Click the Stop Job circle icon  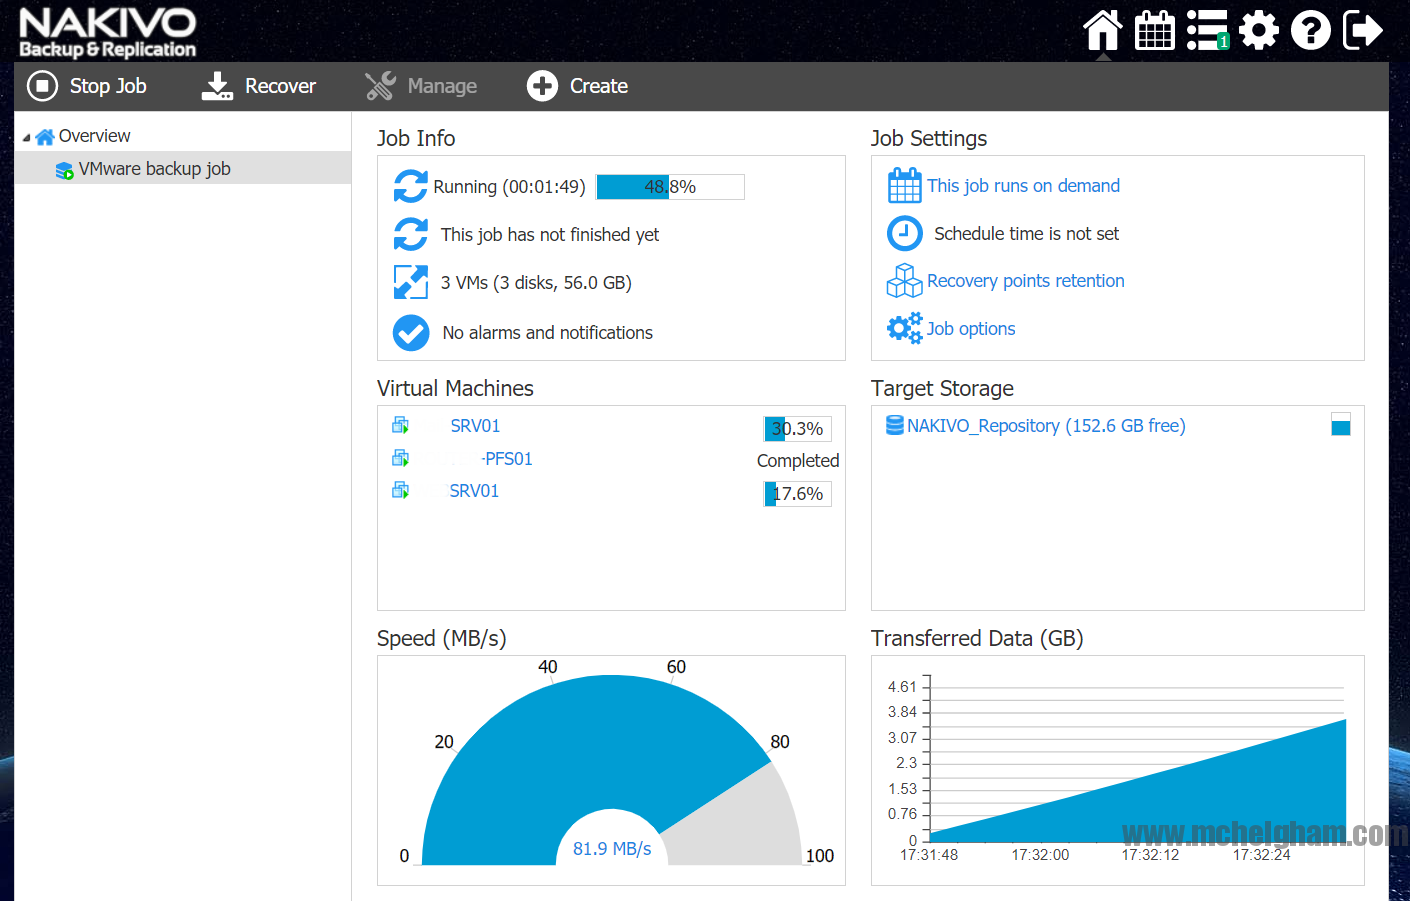click(x=42, y=86)
